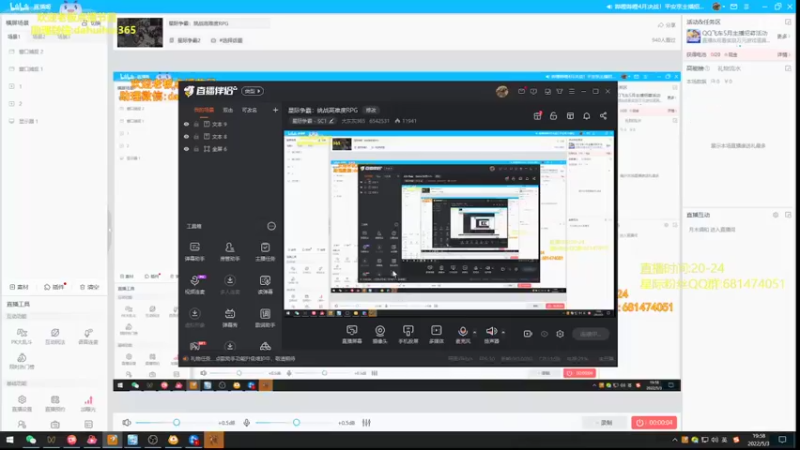Add 直播屏幕 source in 直播伴侣

(352, 334)
